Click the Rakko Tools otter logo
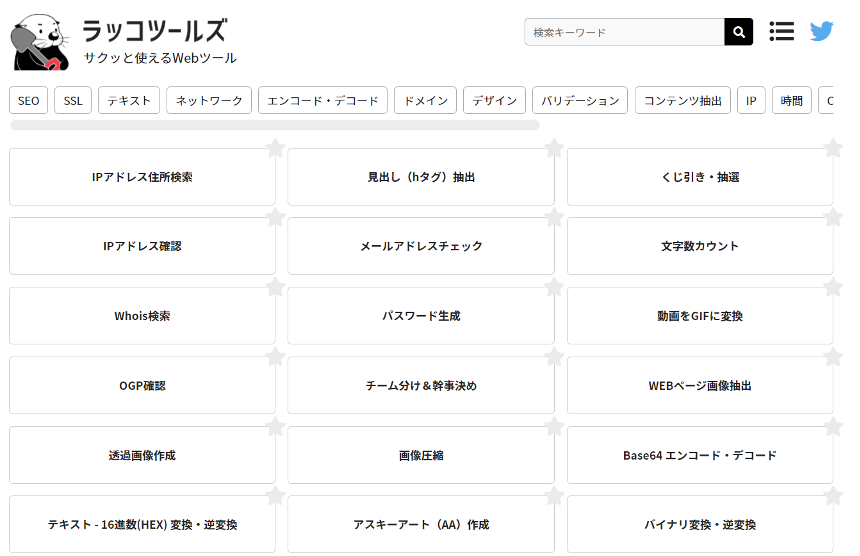This screenshot has width=860, height=556. pyautogui.click(x=40, y=44)
